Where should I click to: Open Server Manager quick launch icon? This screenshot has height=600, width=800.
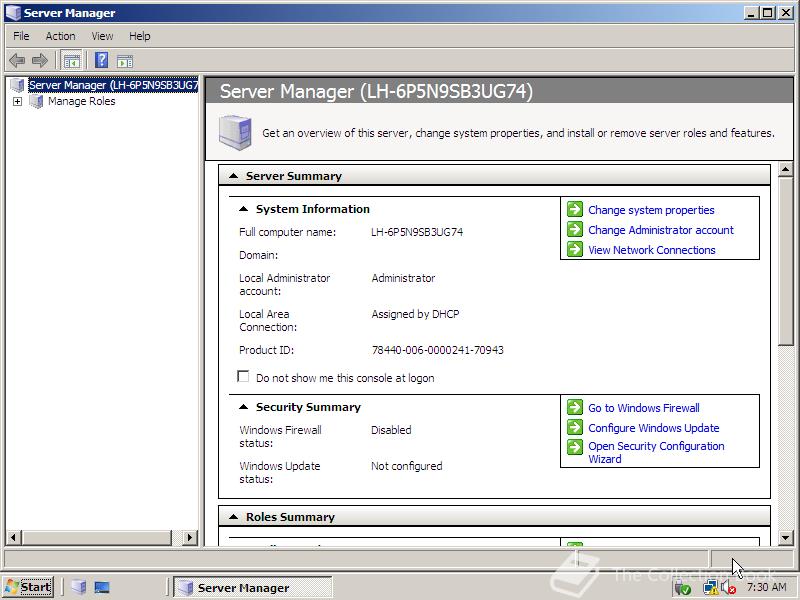tap(79, 587)
